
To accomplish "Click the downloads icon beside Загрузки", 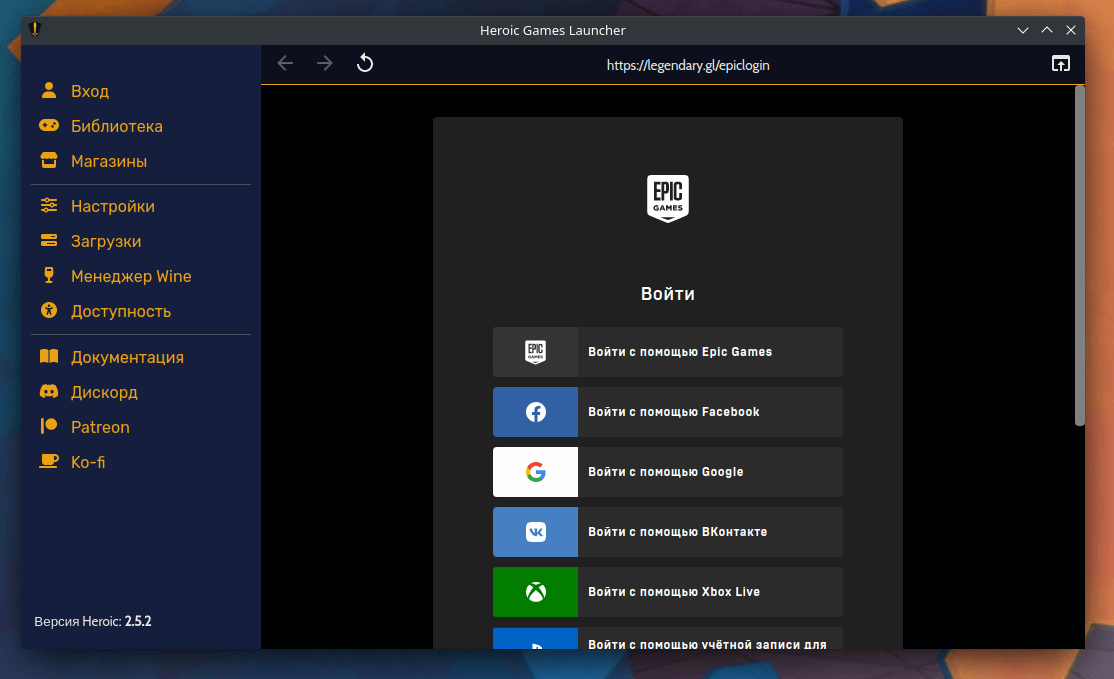I will (49, 241).
